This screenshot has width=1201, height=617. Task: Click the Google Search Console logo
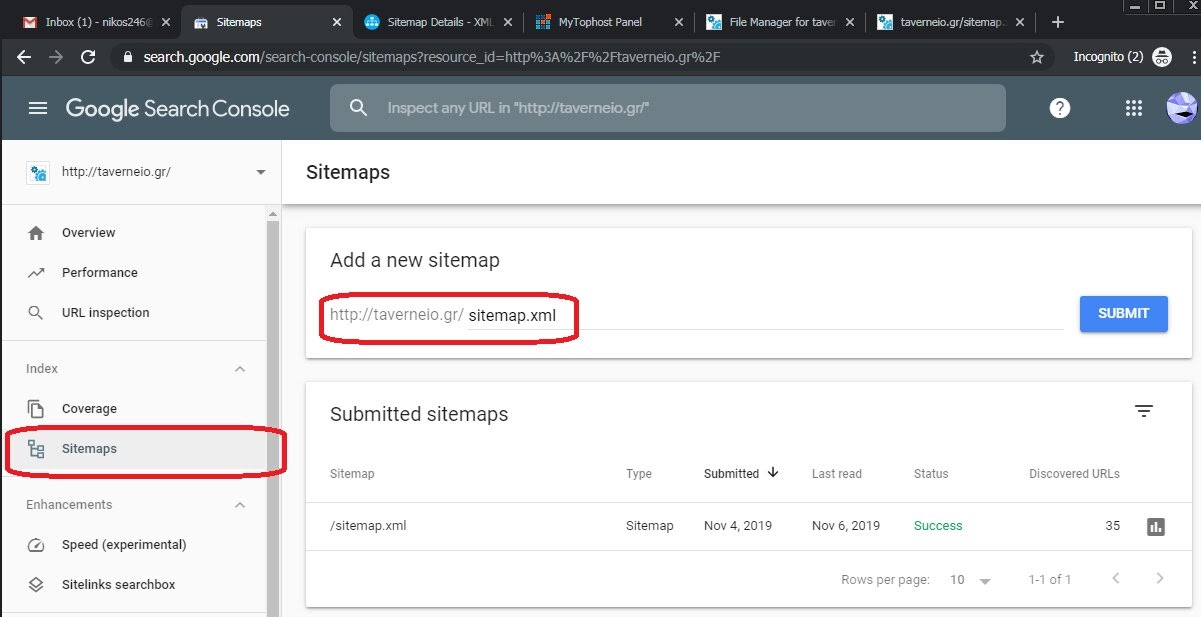[178, 108]
